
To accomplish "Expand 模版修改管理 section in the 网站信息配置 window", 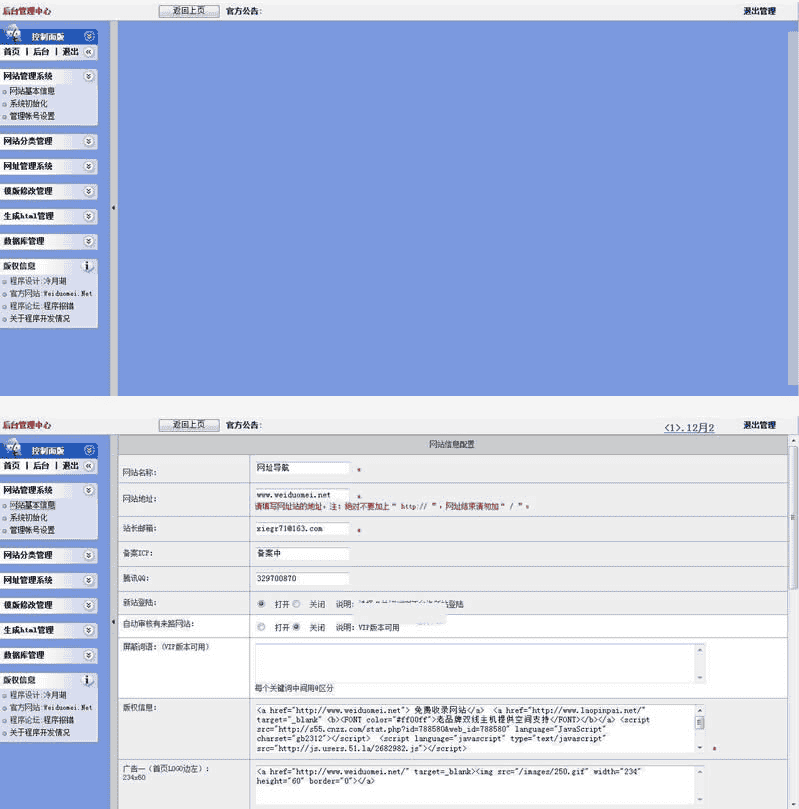I will tap(89, 605).
